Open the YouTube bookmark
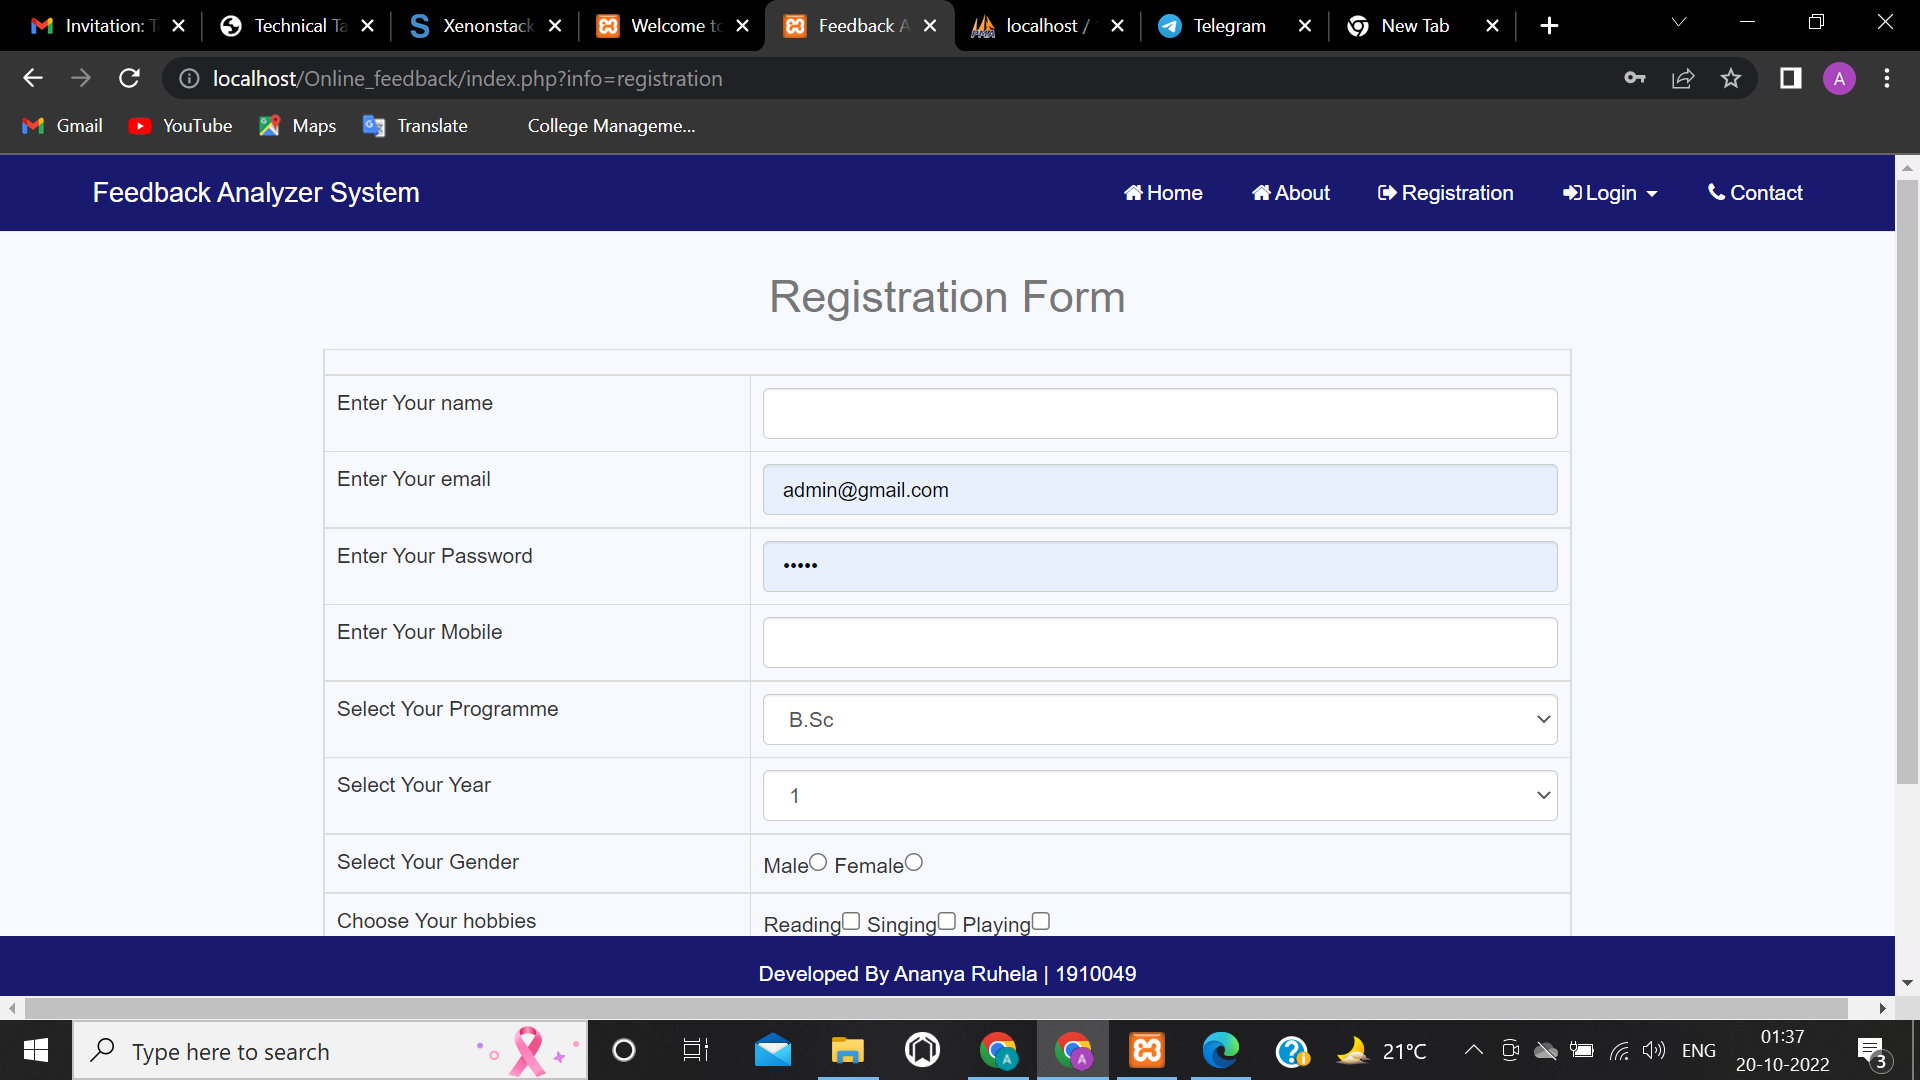The height and width of the screenshot is (1080, 1920). click(180, 125)
